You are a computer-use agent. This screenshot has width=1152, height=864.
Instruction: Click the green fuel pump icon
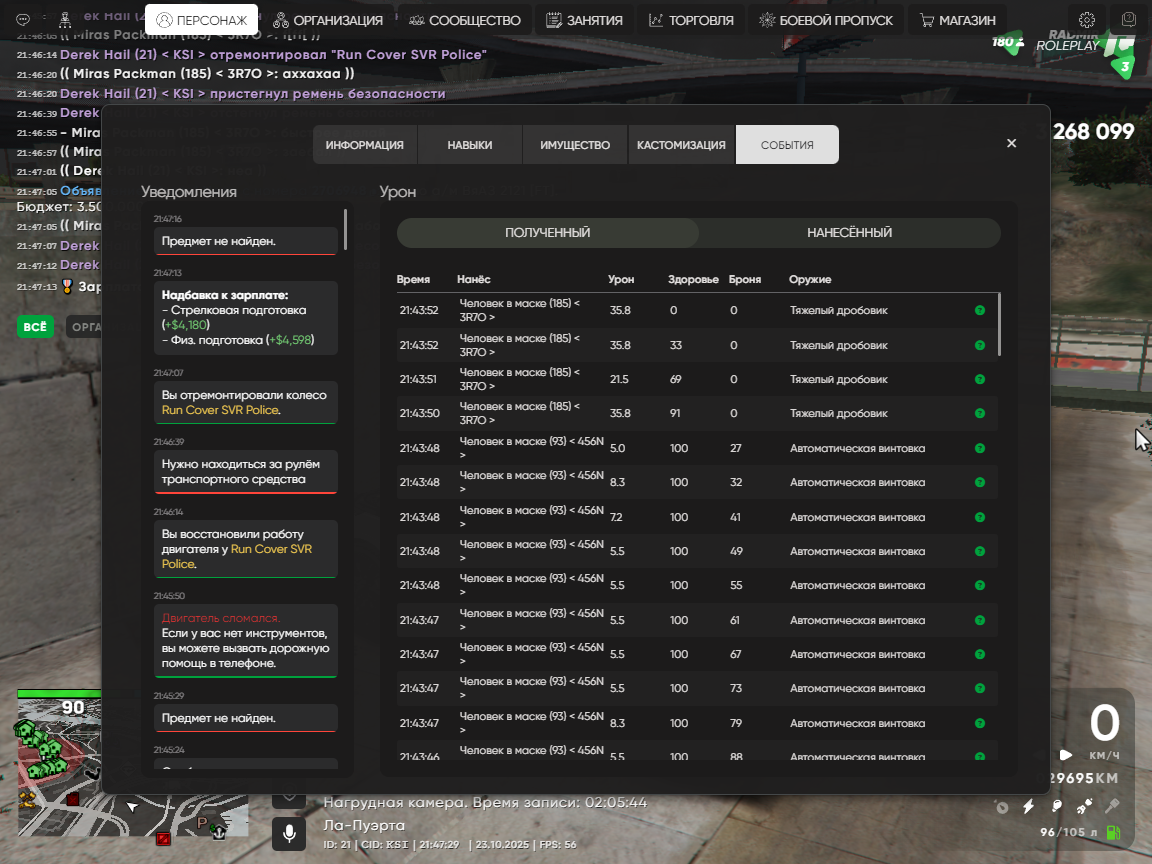coord(1112,832)
